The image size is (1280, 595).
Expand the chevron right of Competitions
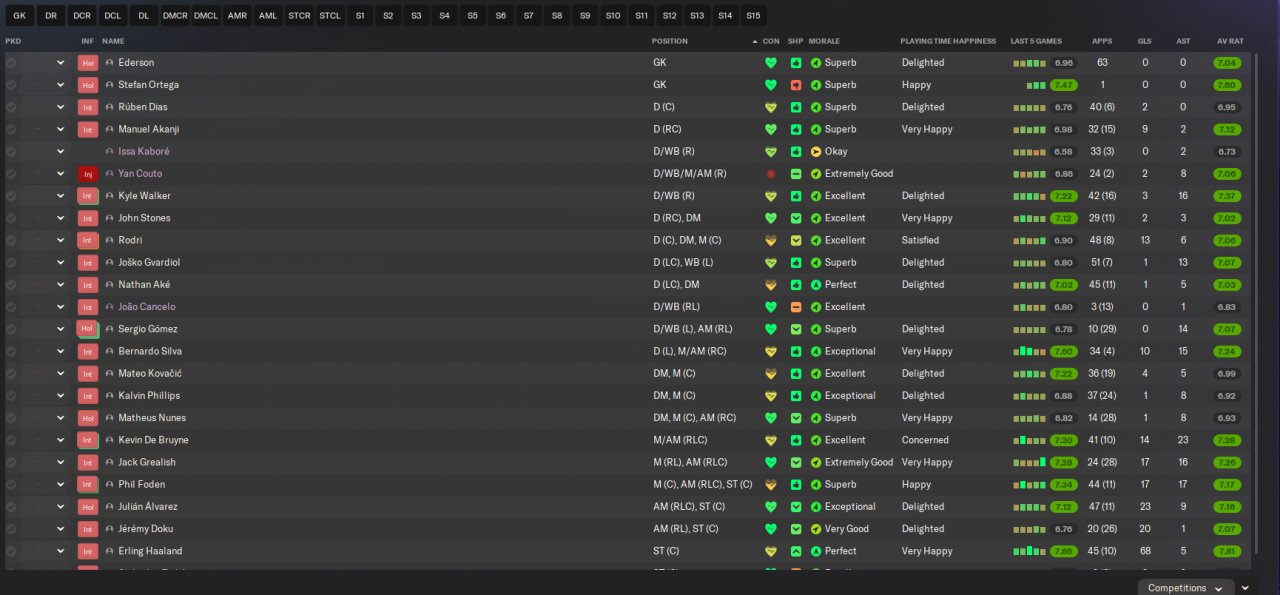pyautogui.click(x=1245, y=588)
